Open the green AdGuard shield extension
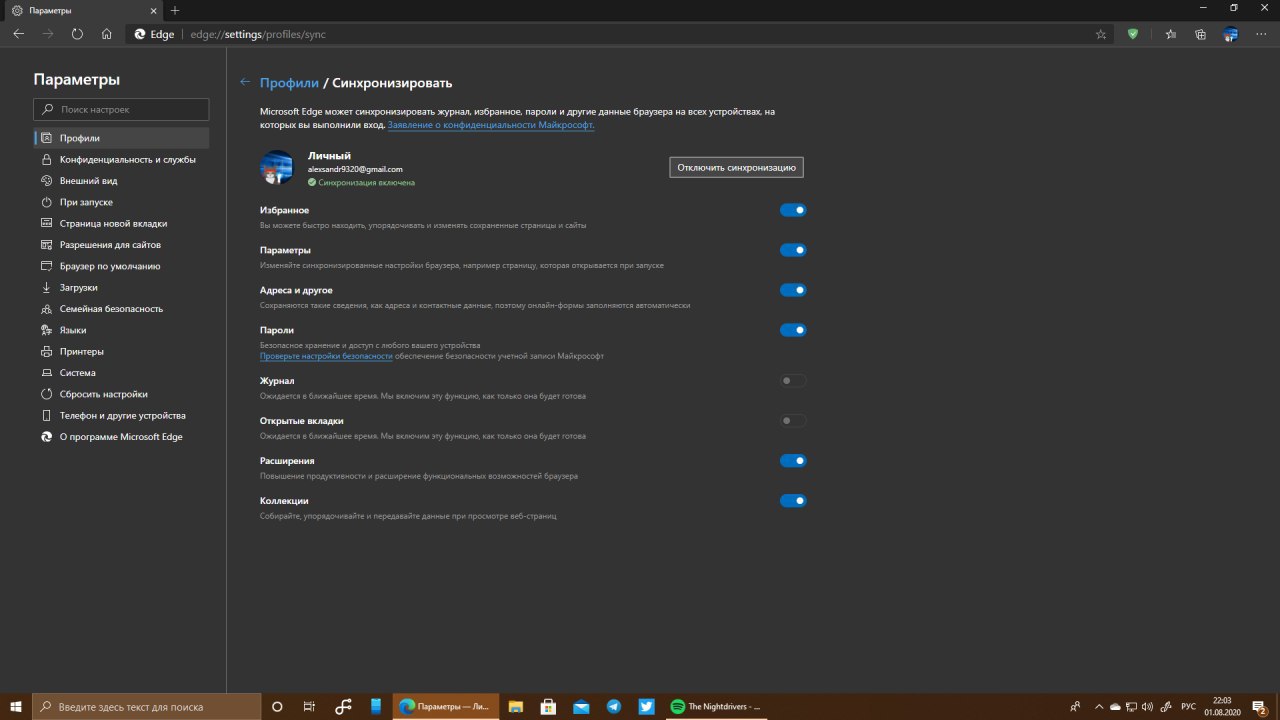 point(1133,34)
